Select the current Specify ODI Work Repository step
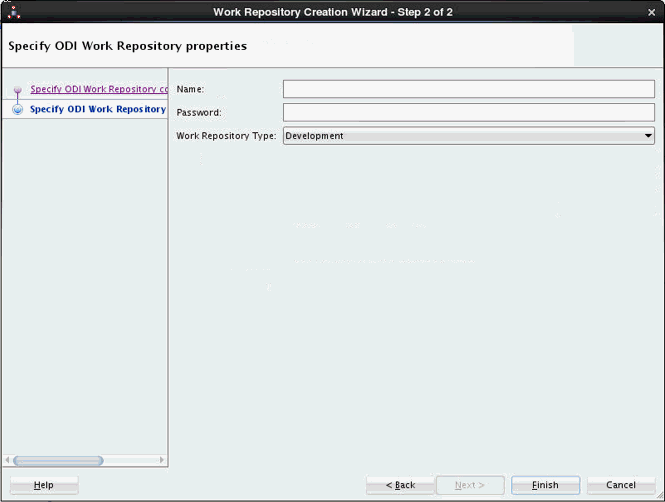This screenshot has width=665, height=502. 98,109
